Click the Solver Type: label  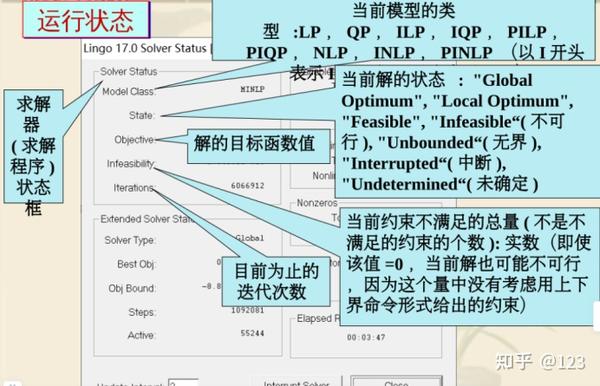tap(130, 240)
